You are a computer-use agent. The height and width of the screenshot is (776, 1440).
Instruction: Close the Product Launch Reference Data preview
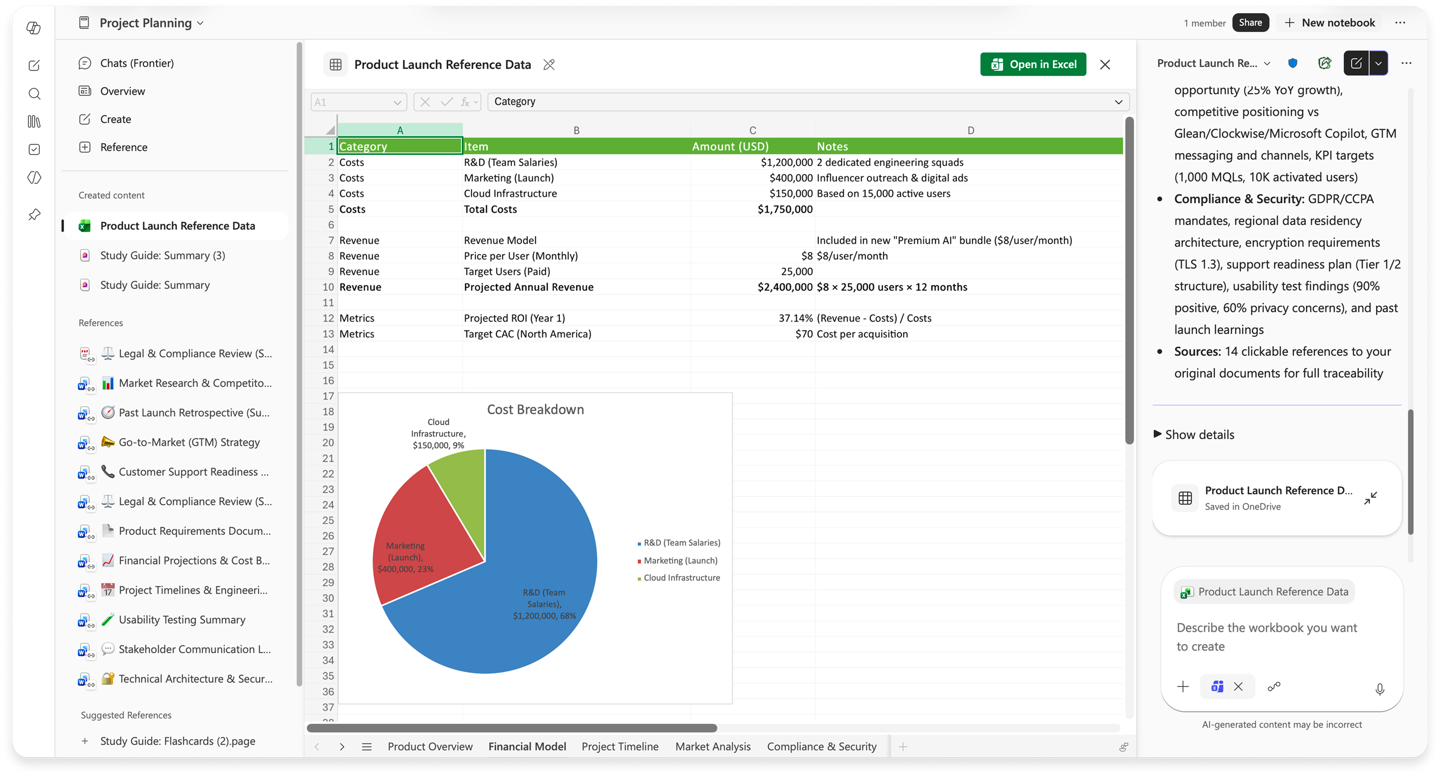[x=1105, y=65]
